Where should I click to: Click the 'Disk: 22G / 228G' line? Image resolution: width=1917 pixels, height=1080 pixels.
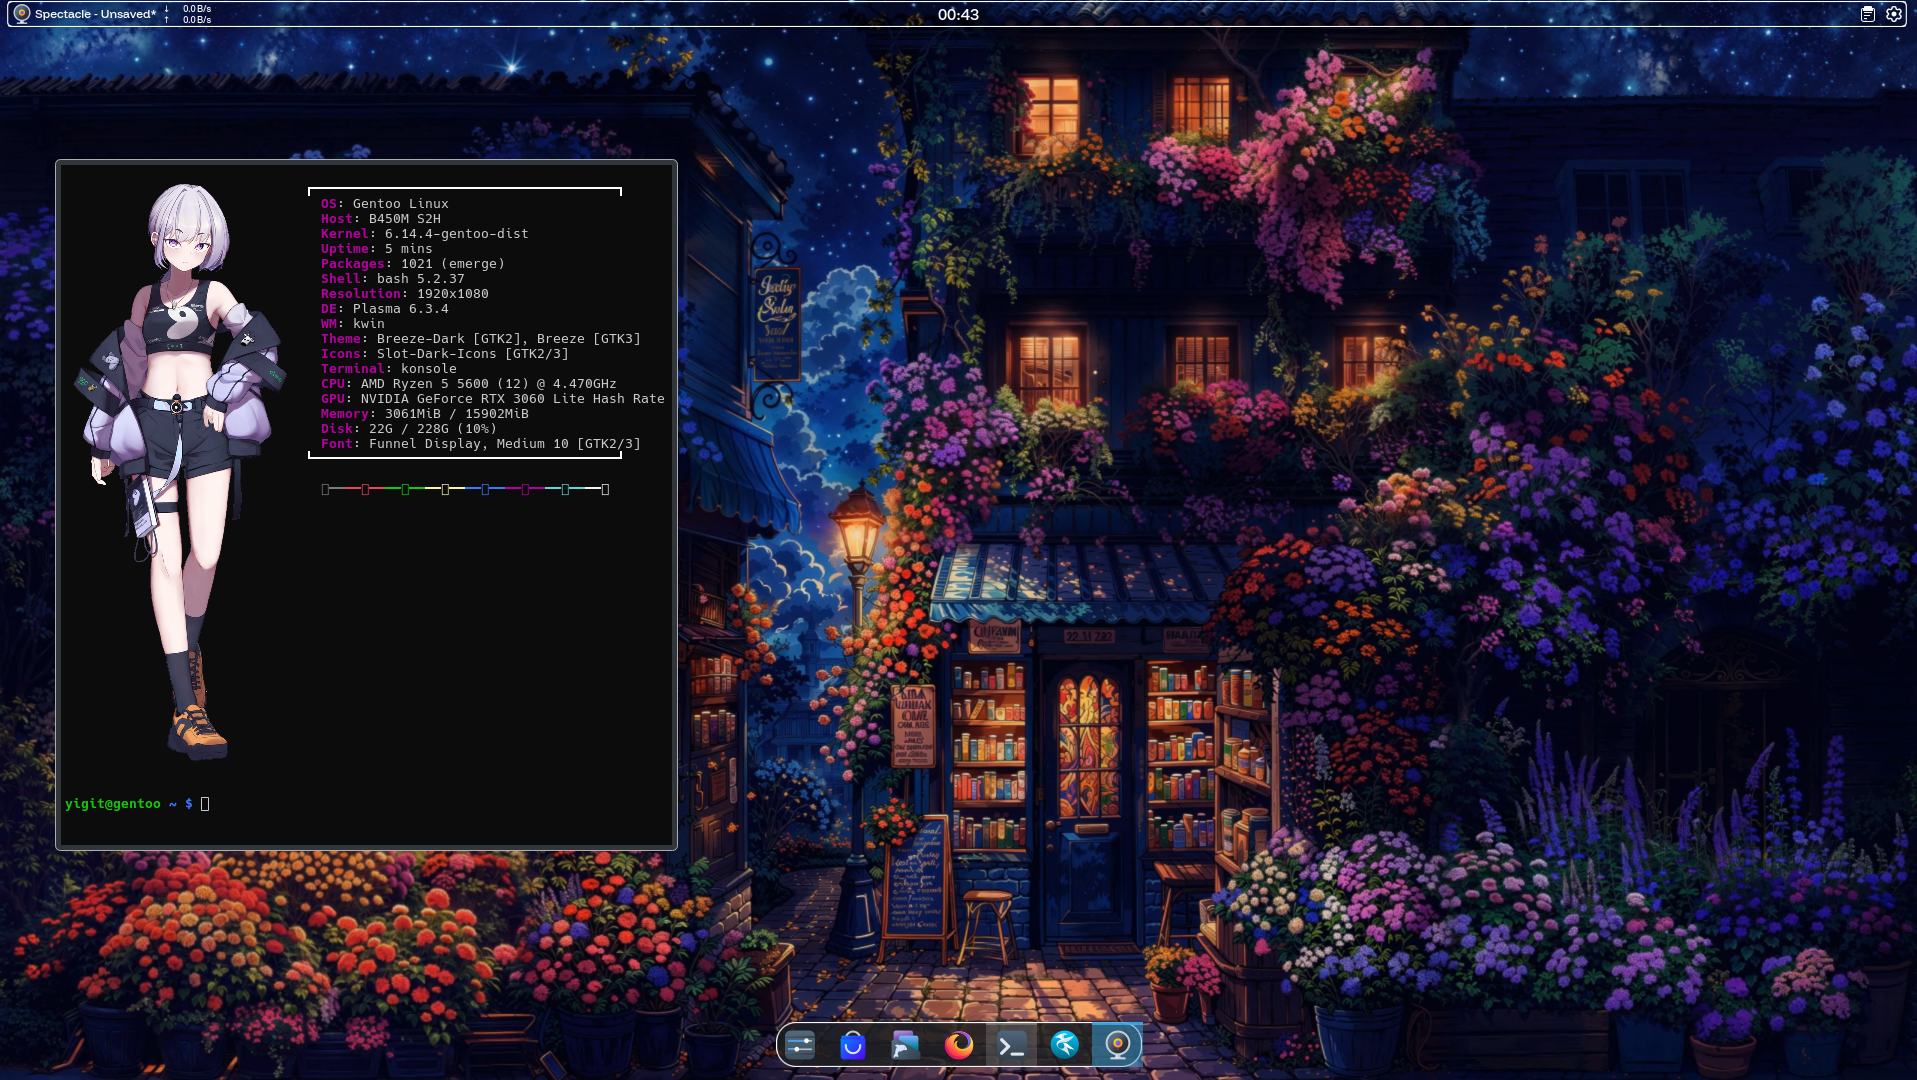[409, 429]
